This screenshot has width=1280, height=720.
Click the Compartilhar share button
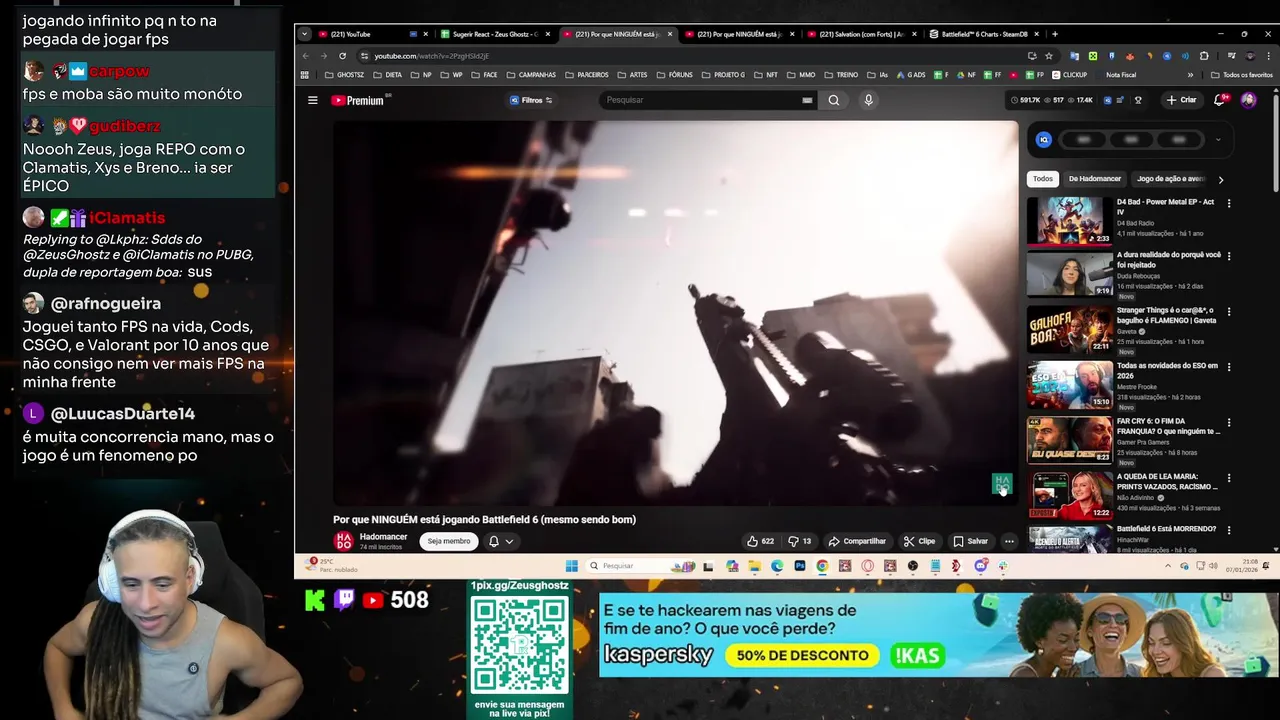[x=857, y=541]
